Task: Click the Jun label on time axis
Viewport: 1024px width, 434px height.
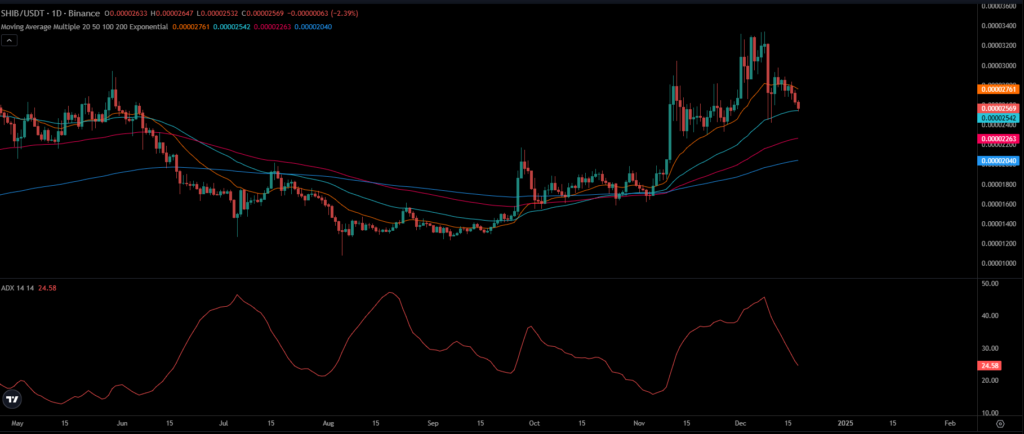Action: point(123,423)
